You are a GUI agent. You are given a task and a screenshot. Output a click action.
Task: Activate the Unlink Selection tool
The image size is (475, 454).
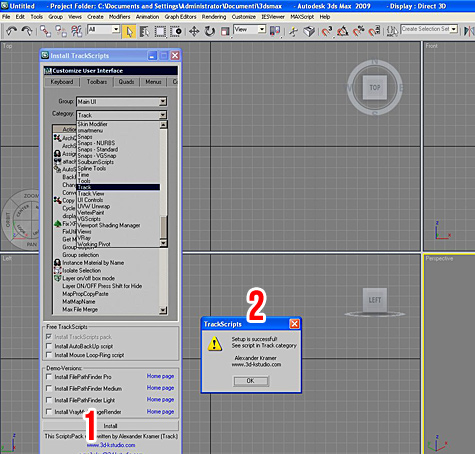click(61, 31)
